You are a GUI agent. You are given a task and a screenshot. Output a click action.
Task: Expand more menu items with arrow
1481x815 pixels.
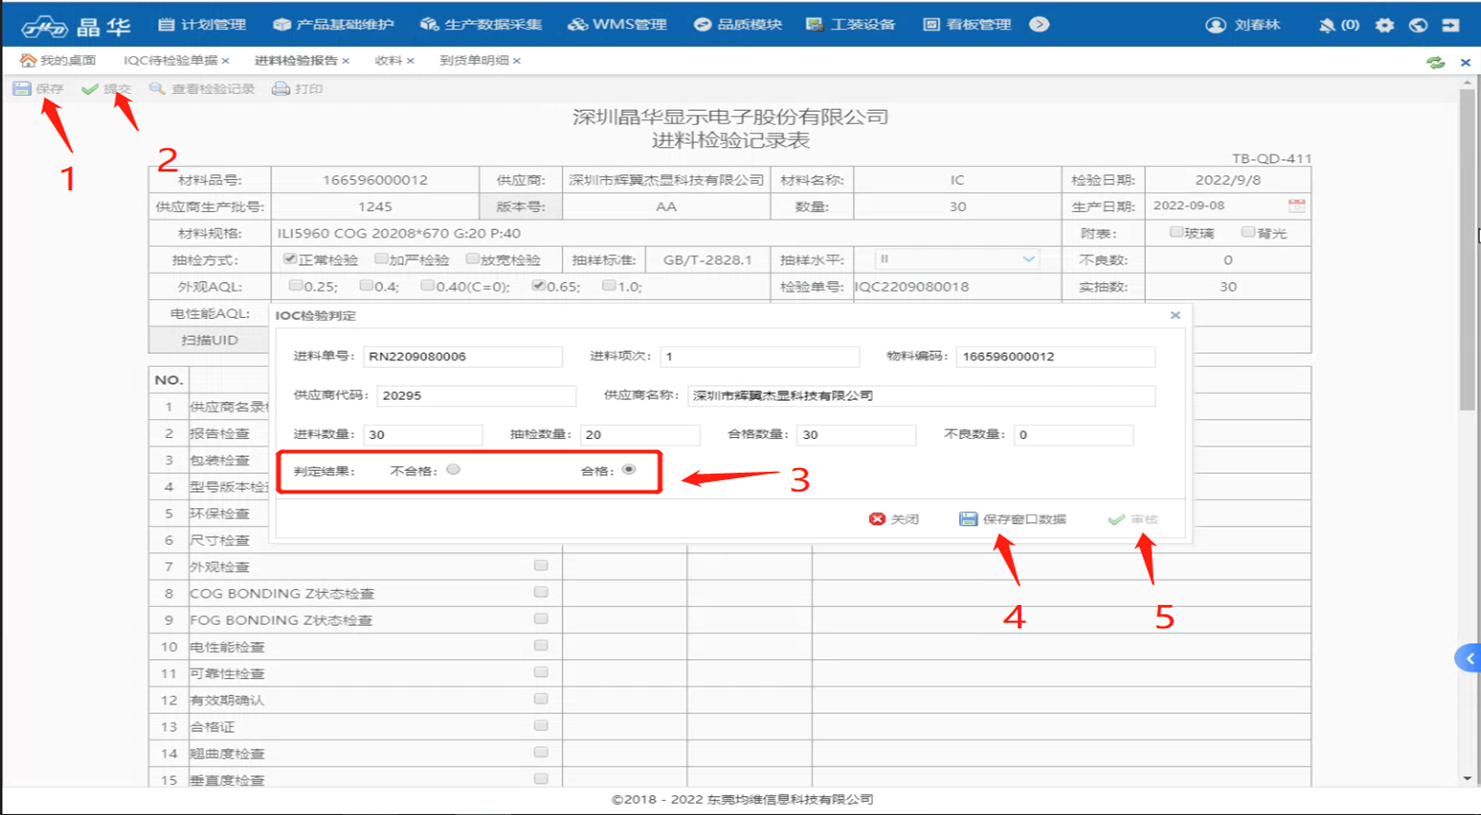pos(1039,24)
